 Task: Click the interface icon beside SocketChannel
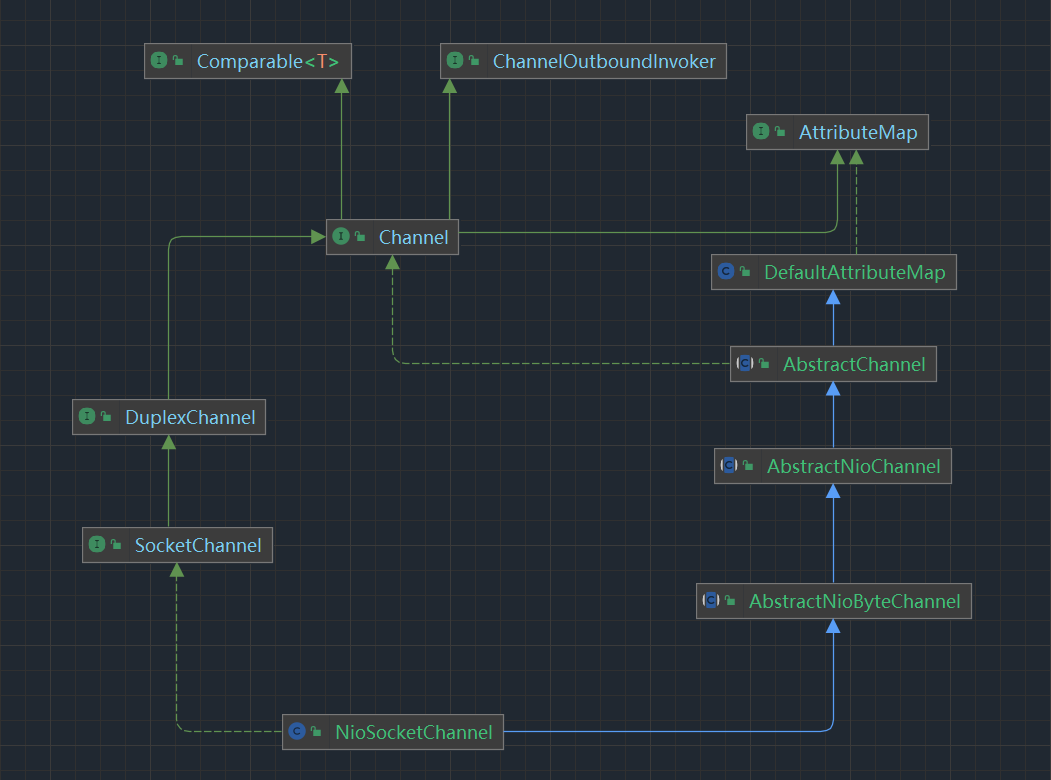(96, 545)
